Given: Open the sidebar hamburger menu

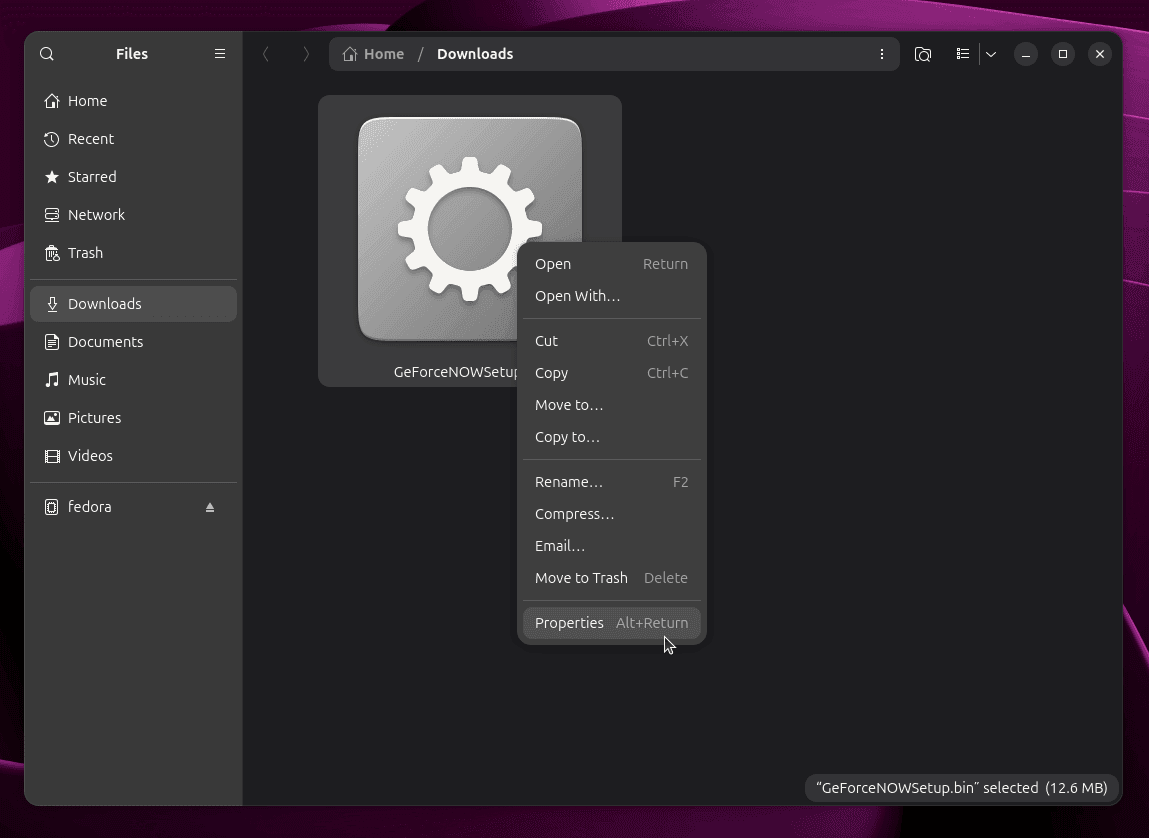Looking at the screenshot, I should coord(220,54).
